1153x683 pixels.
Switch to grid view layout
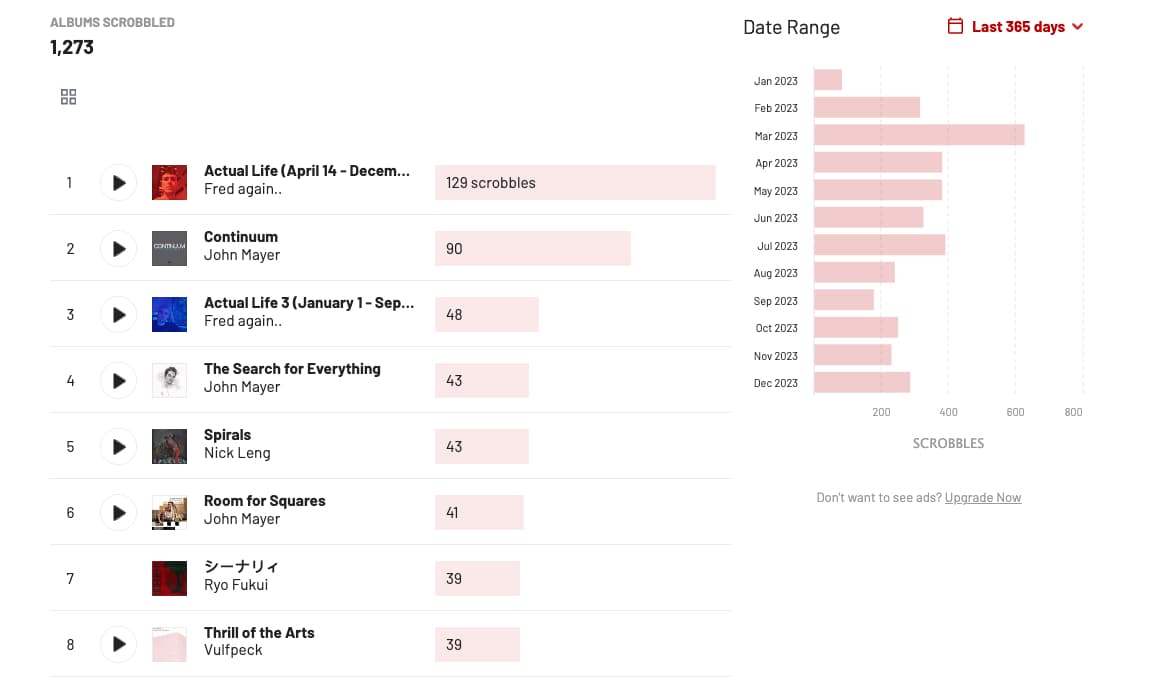68,96
